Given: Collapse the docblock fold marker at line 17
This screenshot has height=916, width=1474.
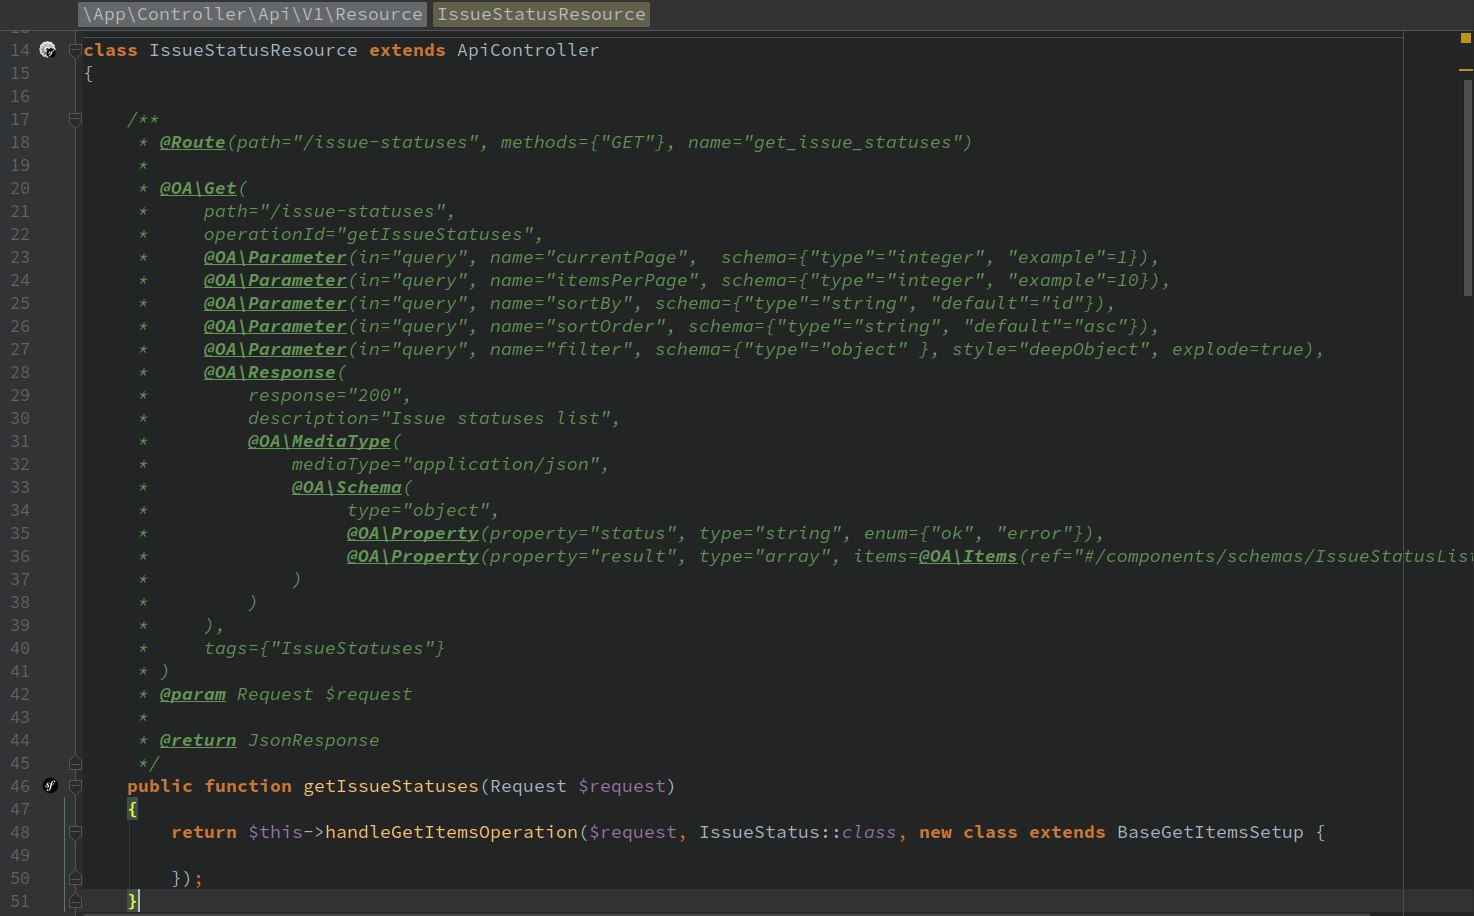Looking at the screenshot, I should point(74,119).
